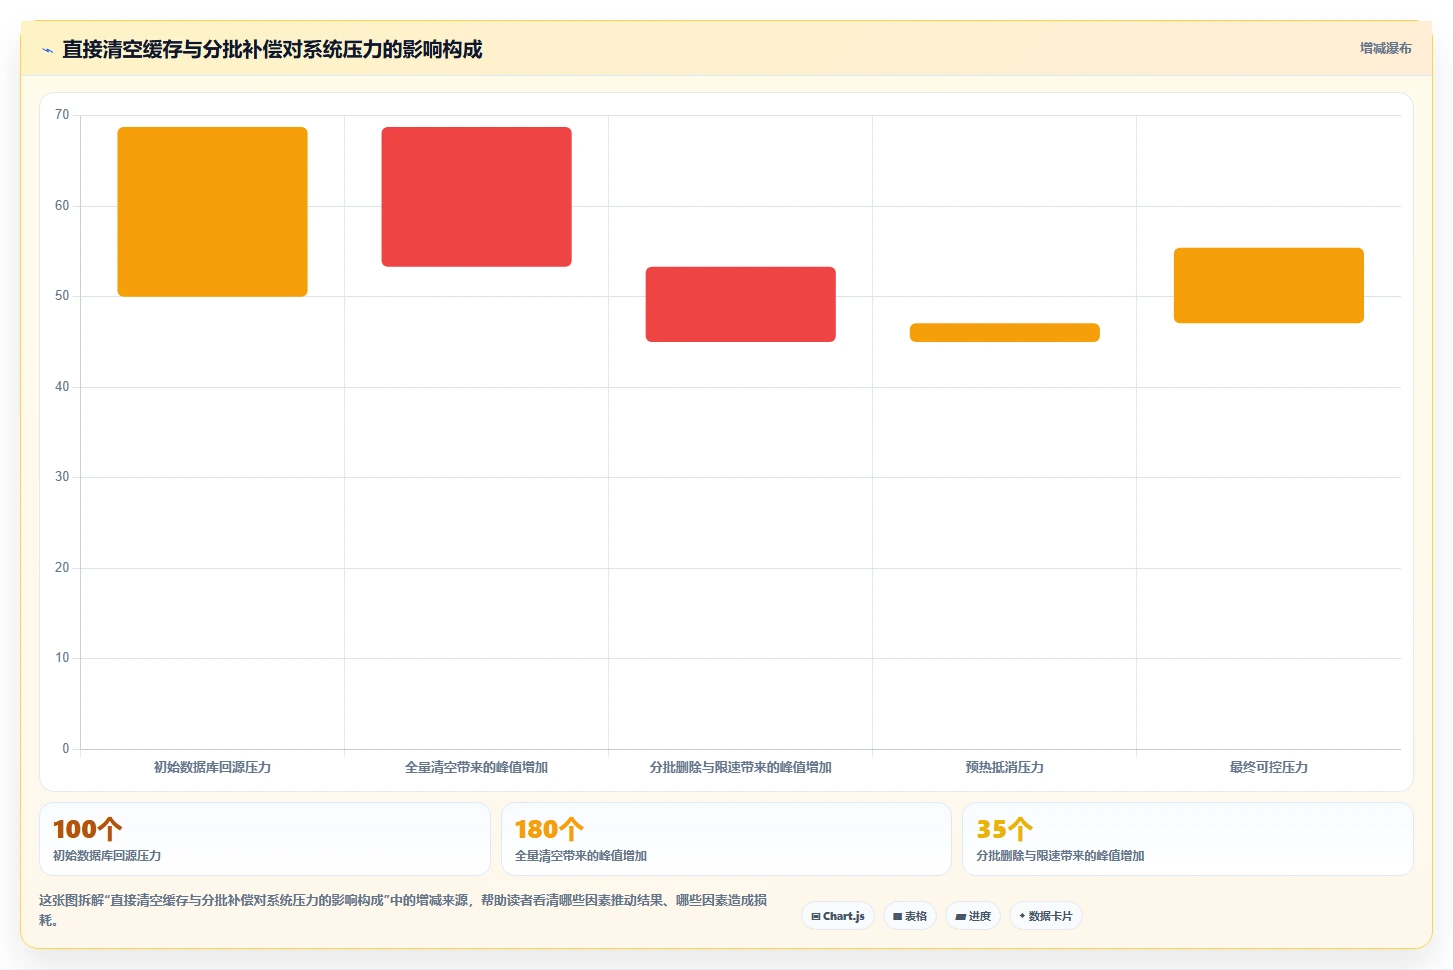Click x-axis label 分批删除与限速带来的峰值增加
Screen dimensions: 1453x970
(740, 767)
